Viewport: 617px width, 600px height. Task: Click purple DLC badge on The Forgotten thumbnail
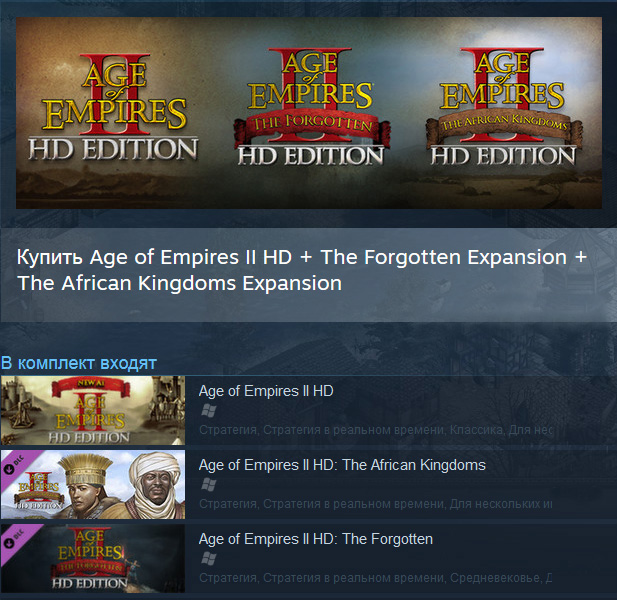pyautogui.click(x=15, y=539)
